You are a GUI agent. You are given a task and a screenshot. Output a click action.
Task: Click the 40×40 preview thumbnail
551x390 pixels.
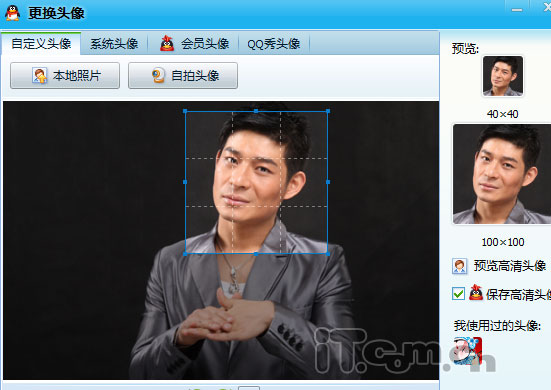[503, 76]
